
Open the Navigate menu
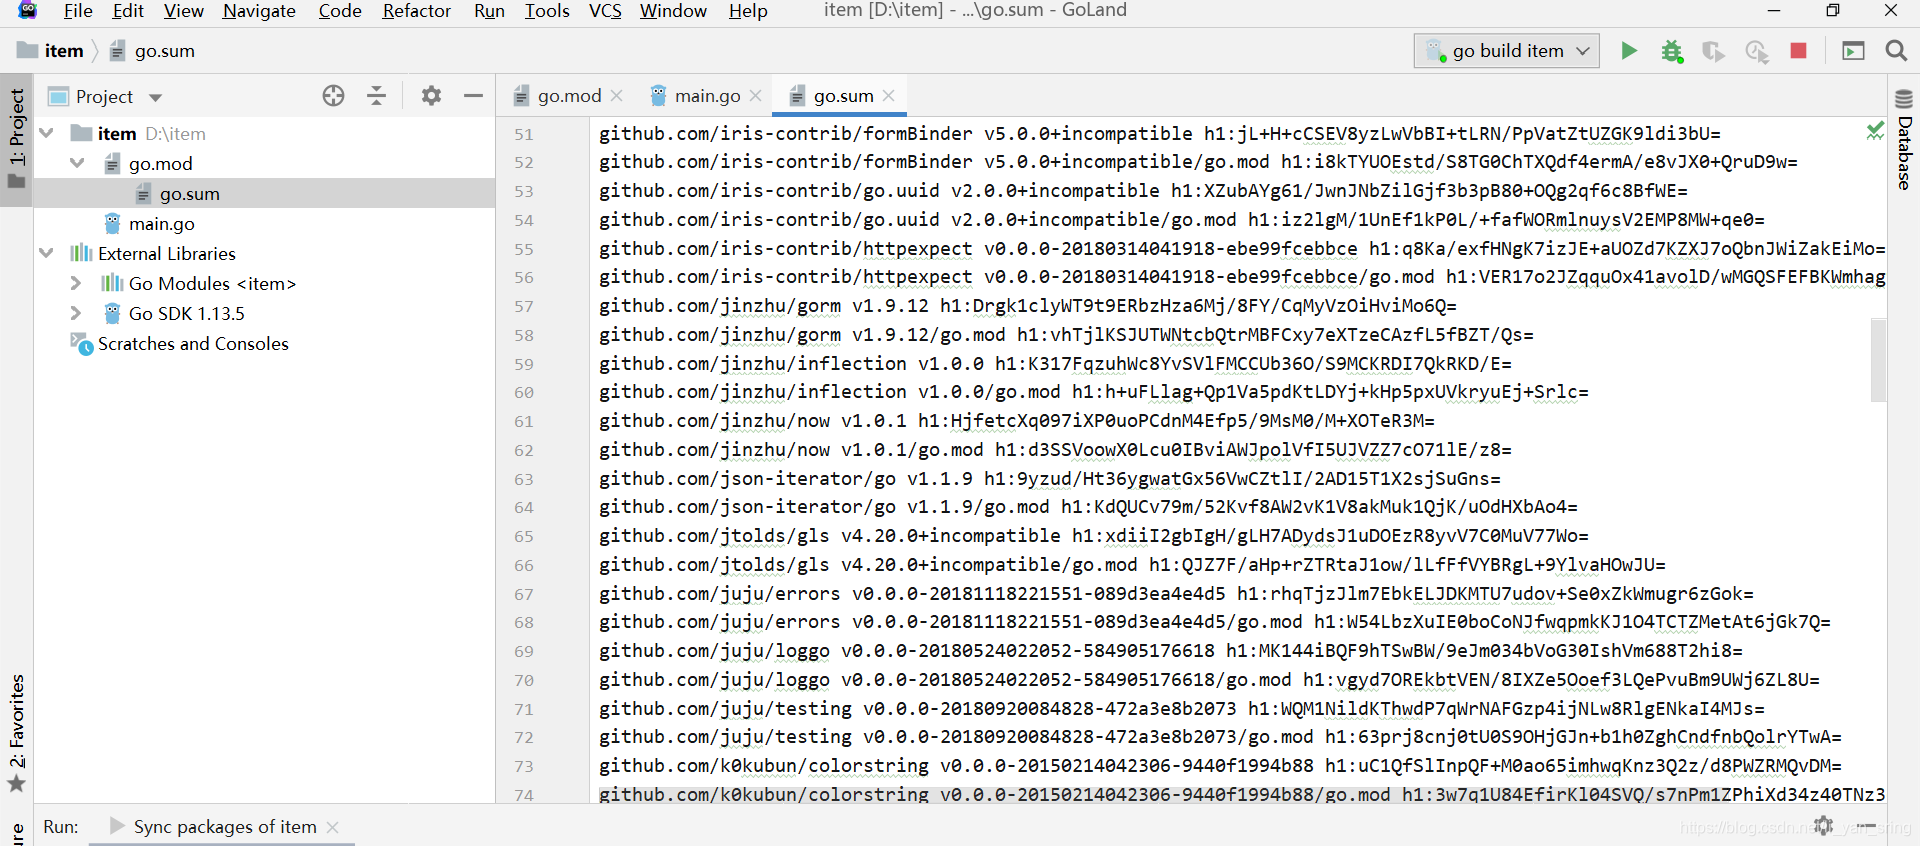click(x=259, y=11)
